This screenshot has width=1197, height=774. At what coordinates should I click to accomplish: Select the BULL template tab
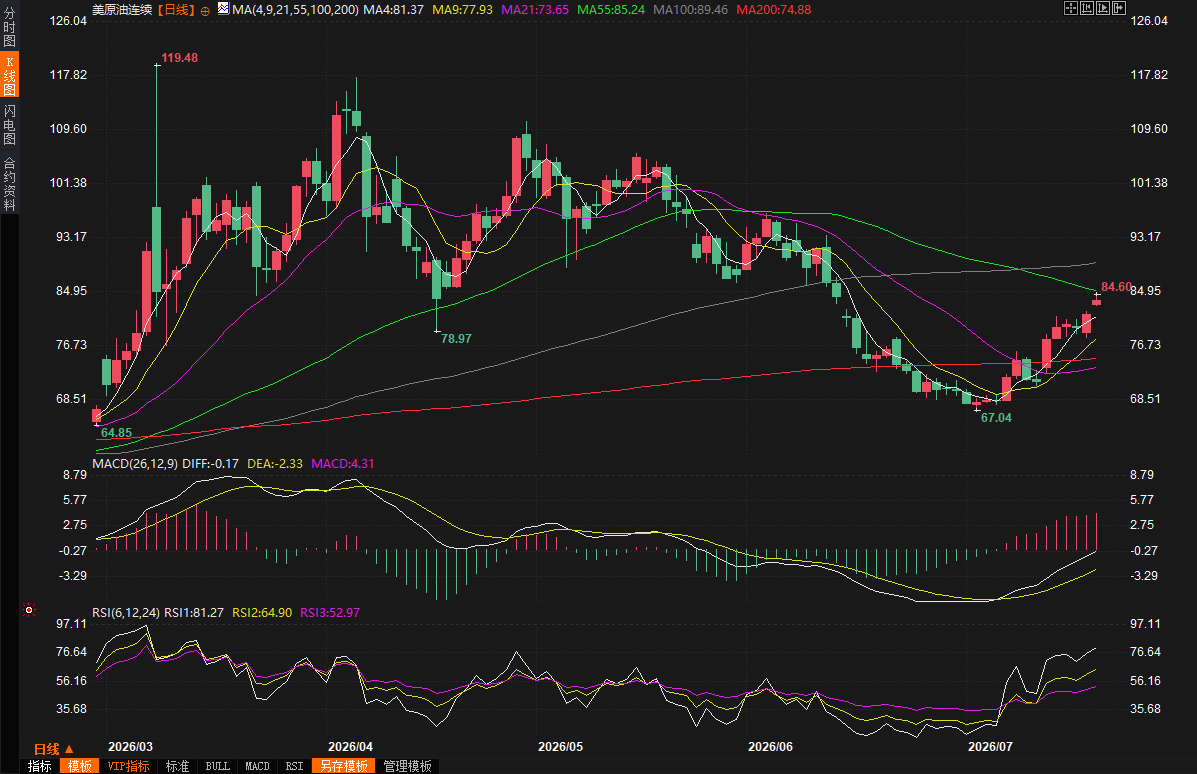[218, 766]
